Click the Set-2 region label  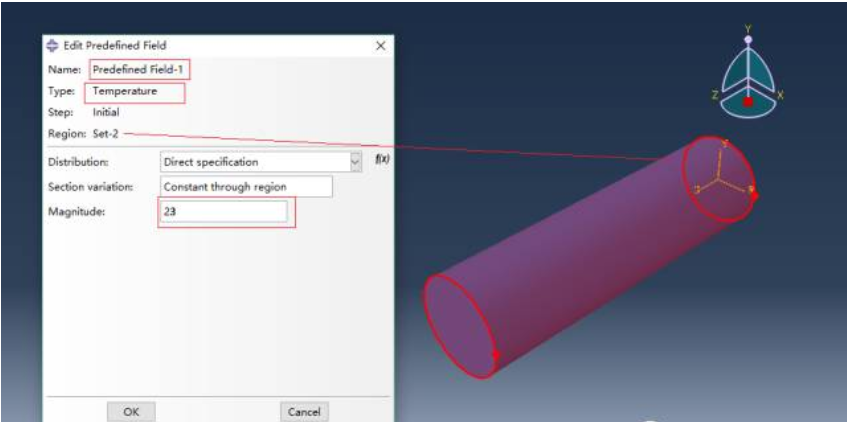pos(105,134)
